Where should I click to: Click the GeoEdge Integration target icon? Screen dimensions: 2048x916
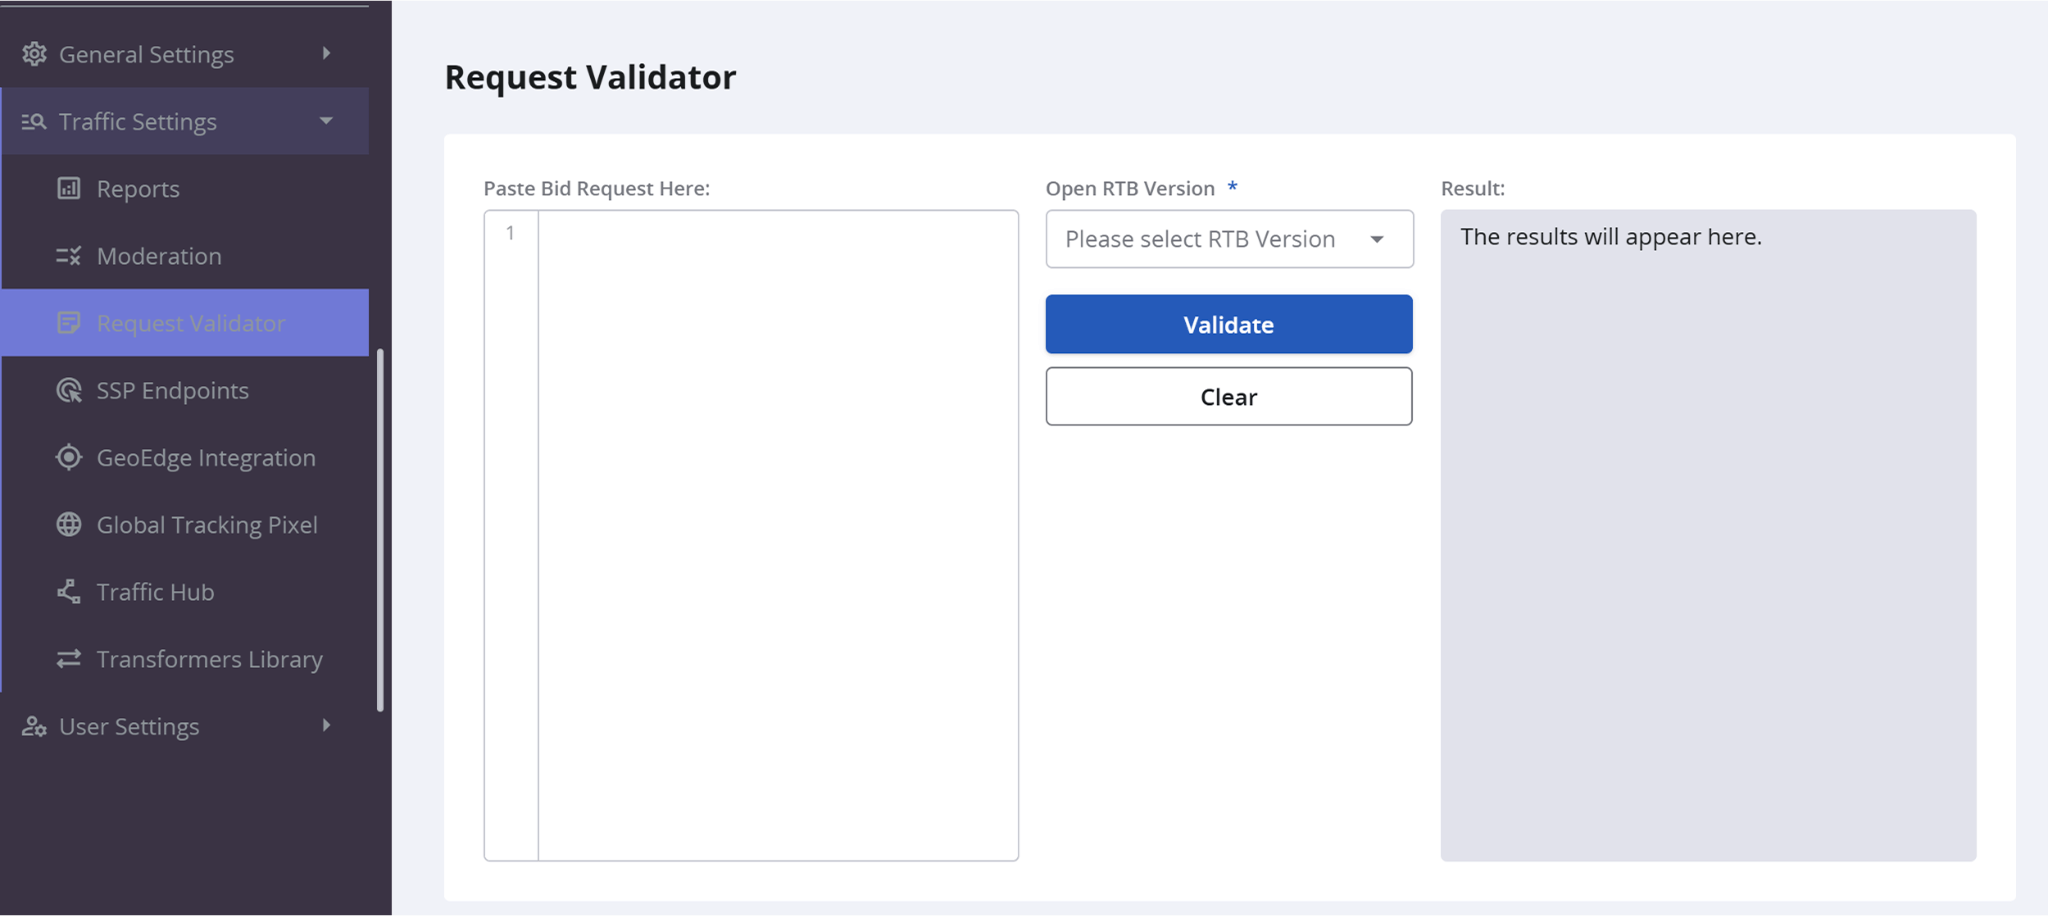click(67, 457)
